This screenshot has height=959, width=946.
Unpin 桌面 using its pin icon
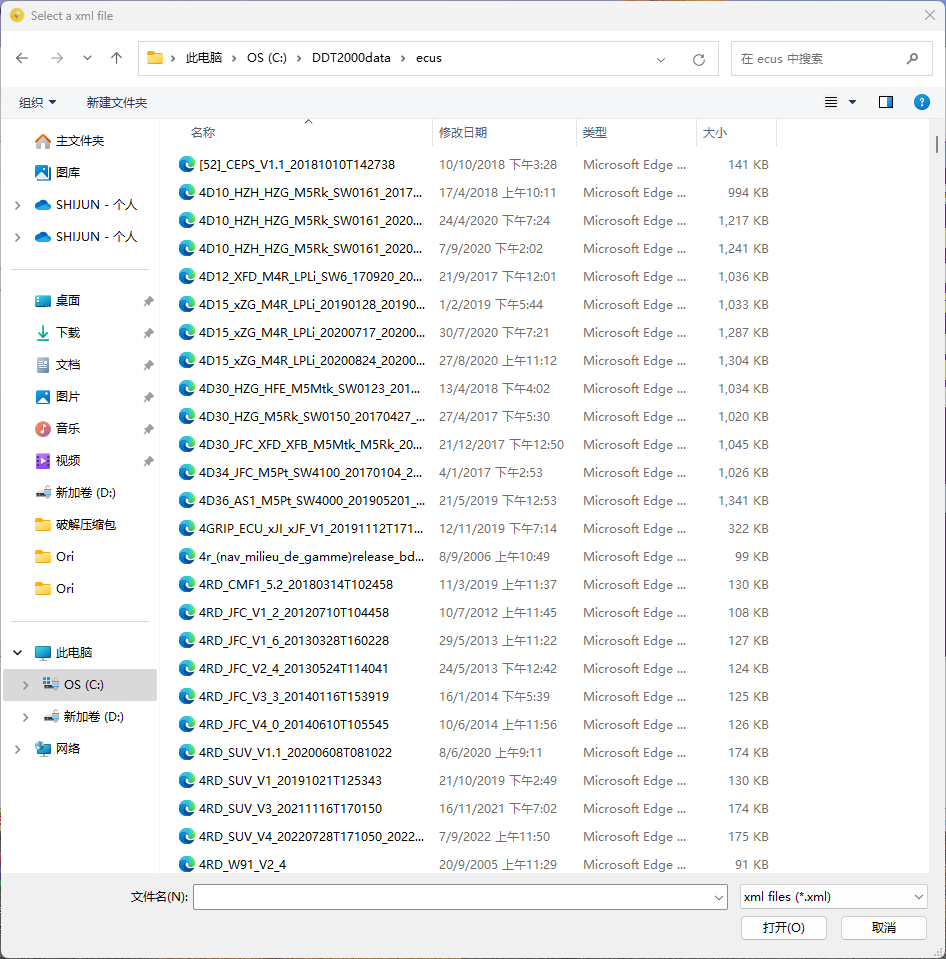[149, 301]
